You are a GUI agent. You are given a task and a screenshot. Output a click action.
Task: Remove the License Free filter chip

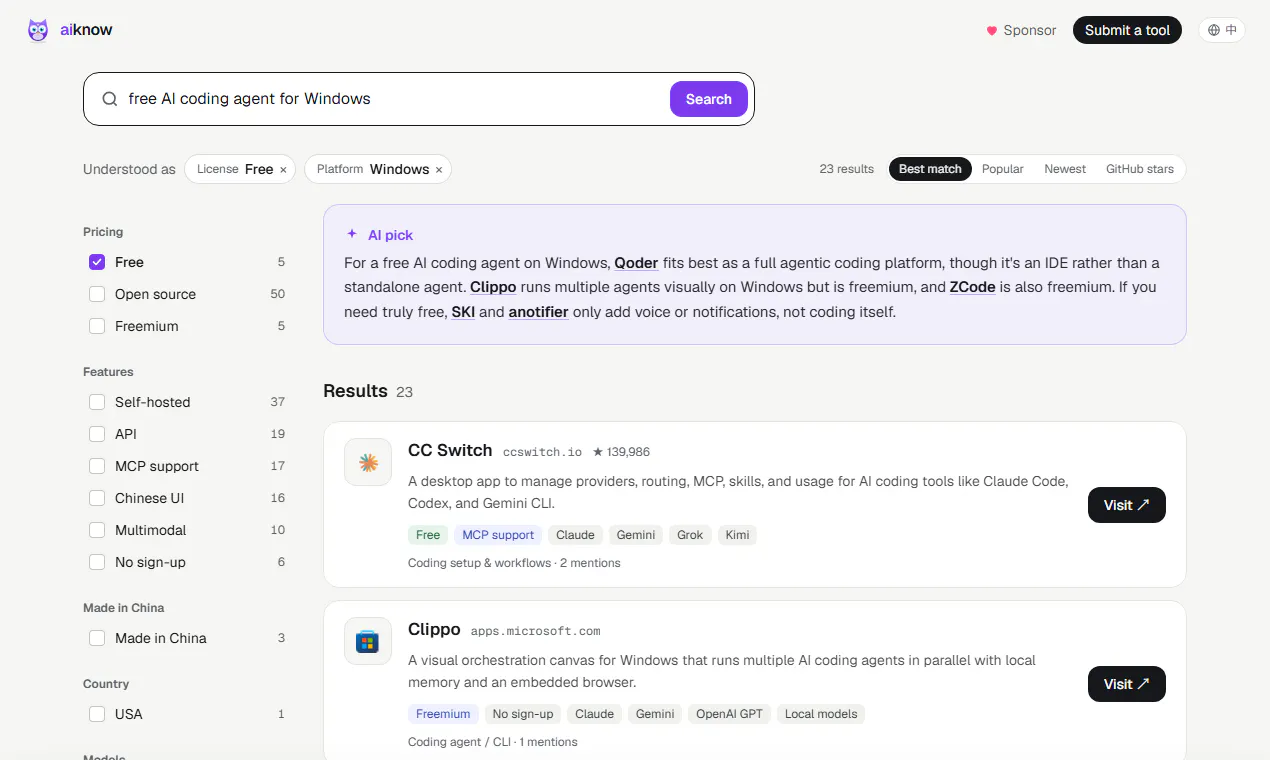283,170
